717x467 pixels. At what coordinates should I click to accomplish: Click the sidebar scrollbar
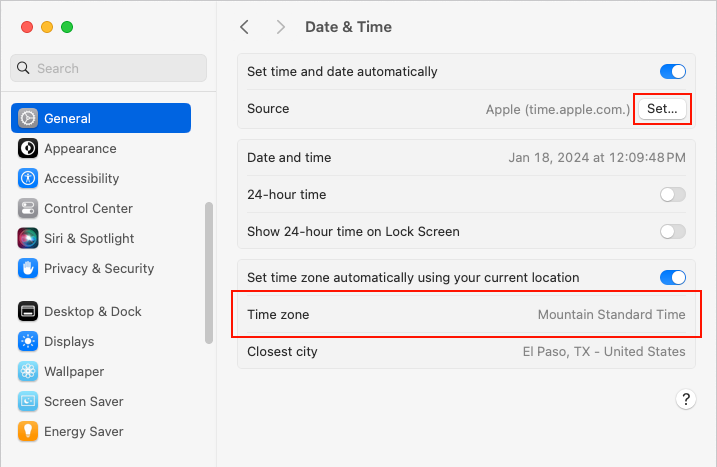click(x=208, y=272)
